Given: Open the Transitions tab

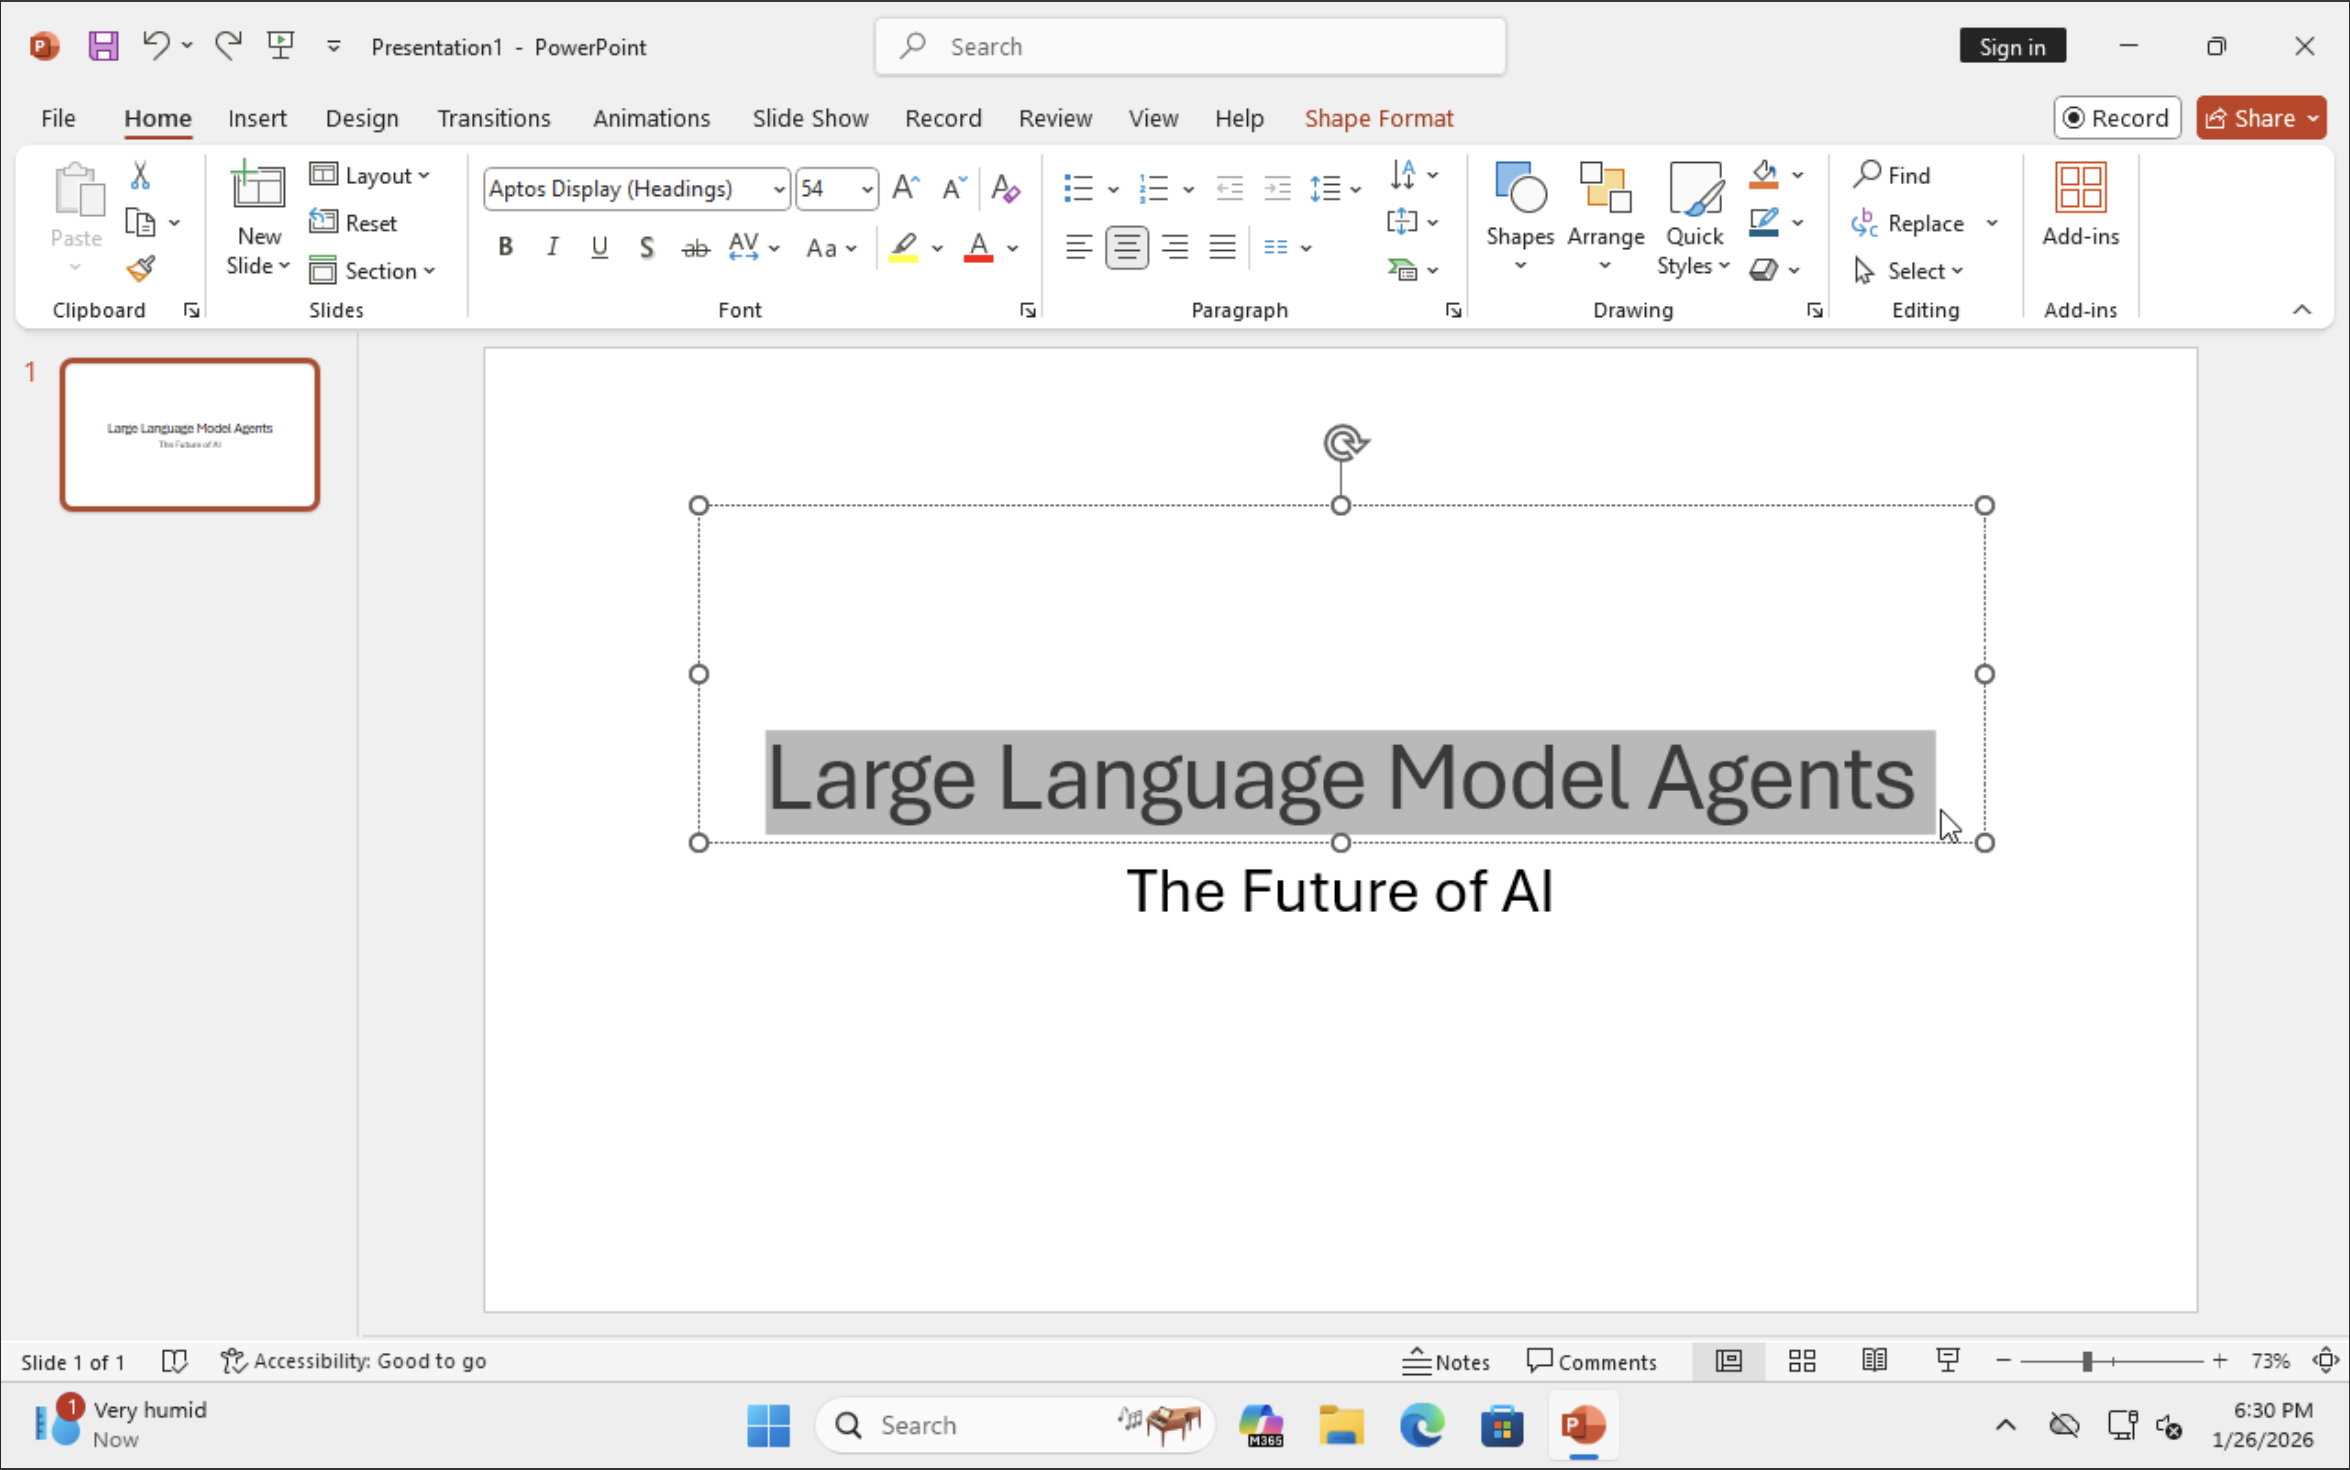Looking at the screenshot, I should 493,118.
